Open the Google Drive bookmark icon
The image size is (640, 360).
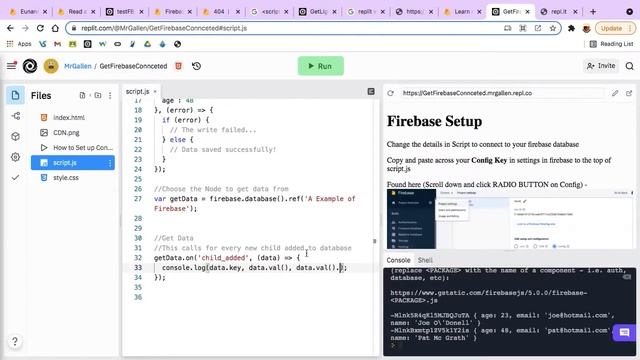point(147,44)
